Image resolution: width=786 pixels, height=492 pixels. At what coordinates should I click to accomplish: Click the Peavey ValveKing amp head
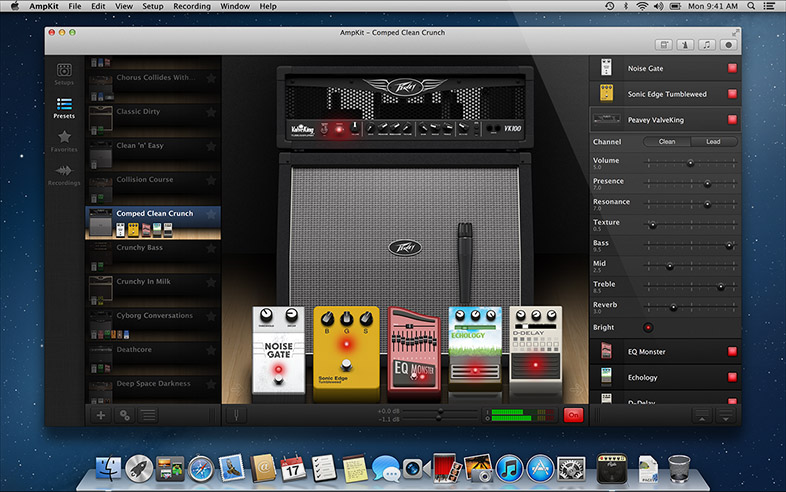[x=405, y=107]
